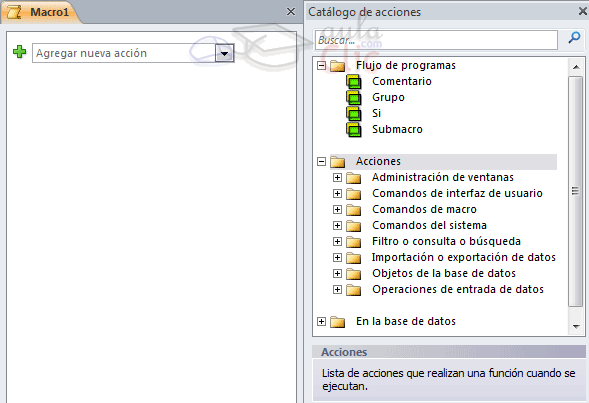Click the Macro1 scroll icon on the tab

[x=15, y=12]
